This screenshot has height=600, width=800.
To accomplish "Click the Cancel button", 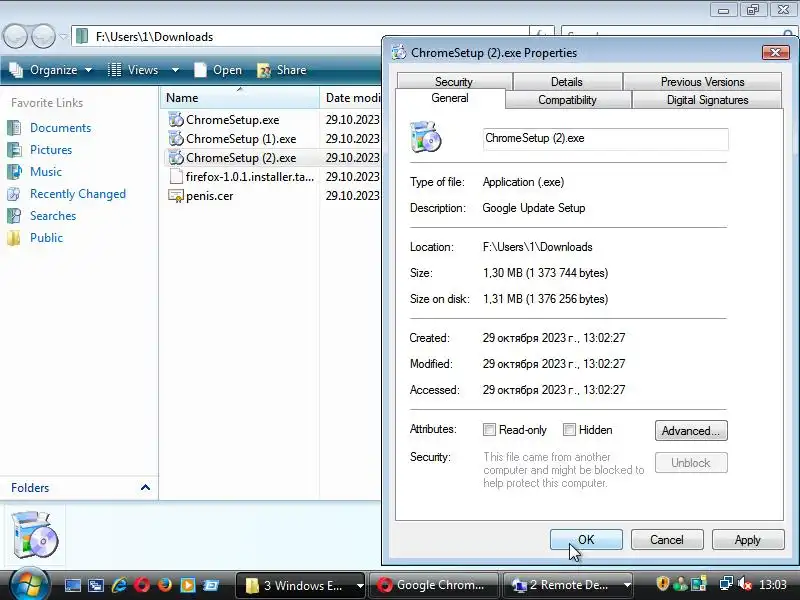I will (x=667, y=539).
